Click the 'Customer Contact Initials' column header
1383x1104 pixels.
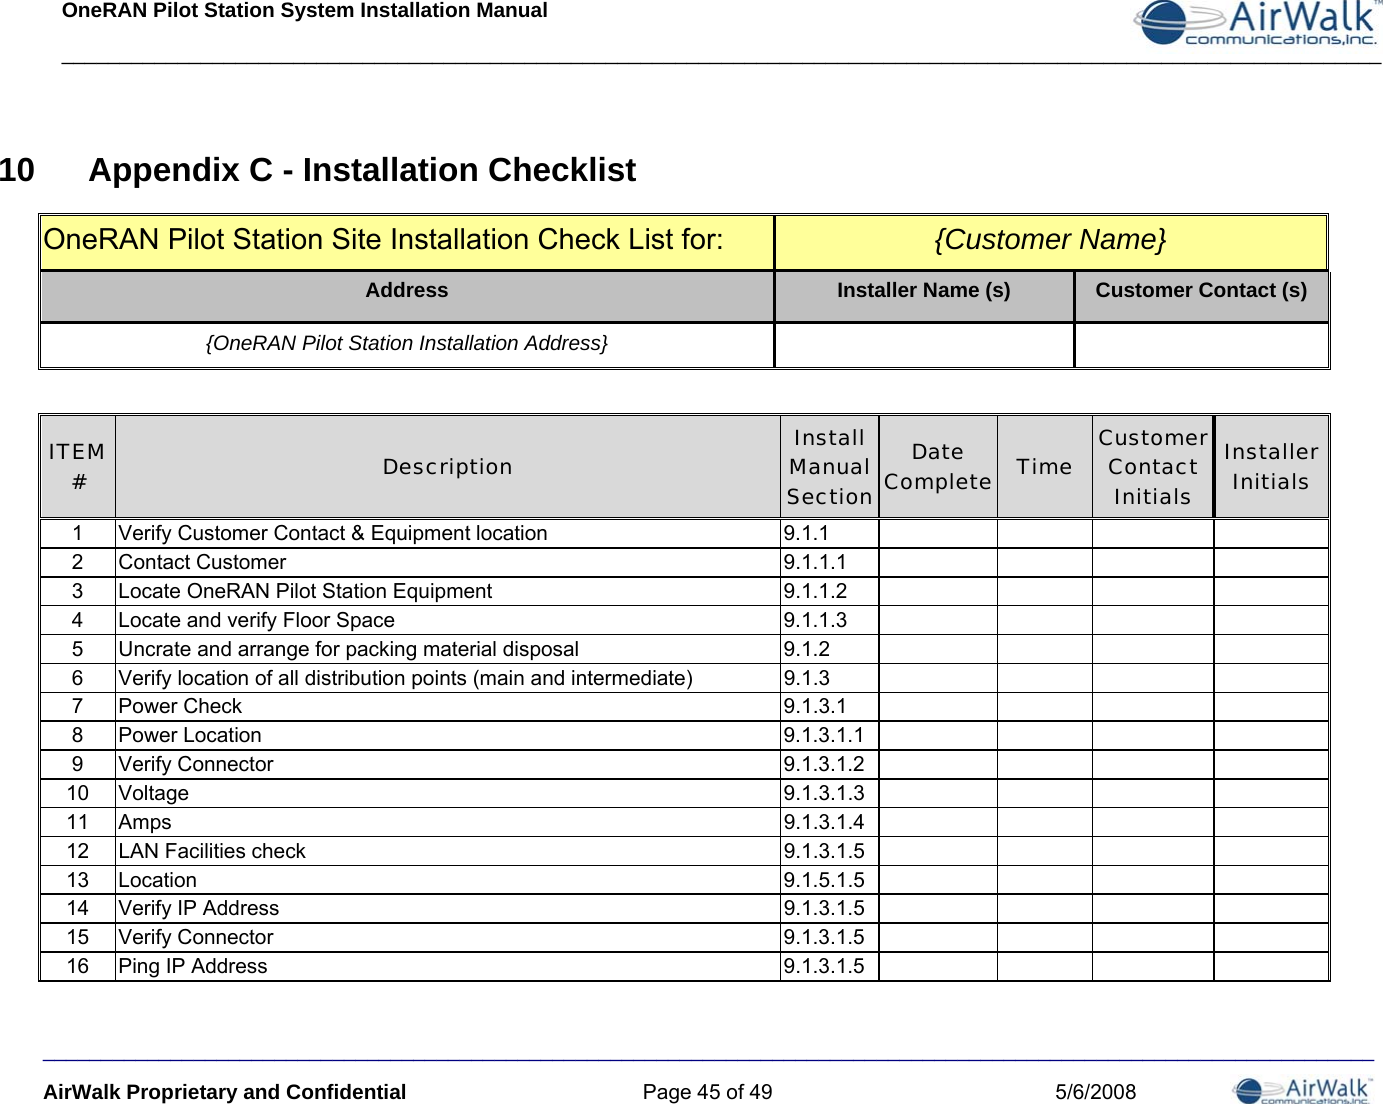click(1153, 467)
